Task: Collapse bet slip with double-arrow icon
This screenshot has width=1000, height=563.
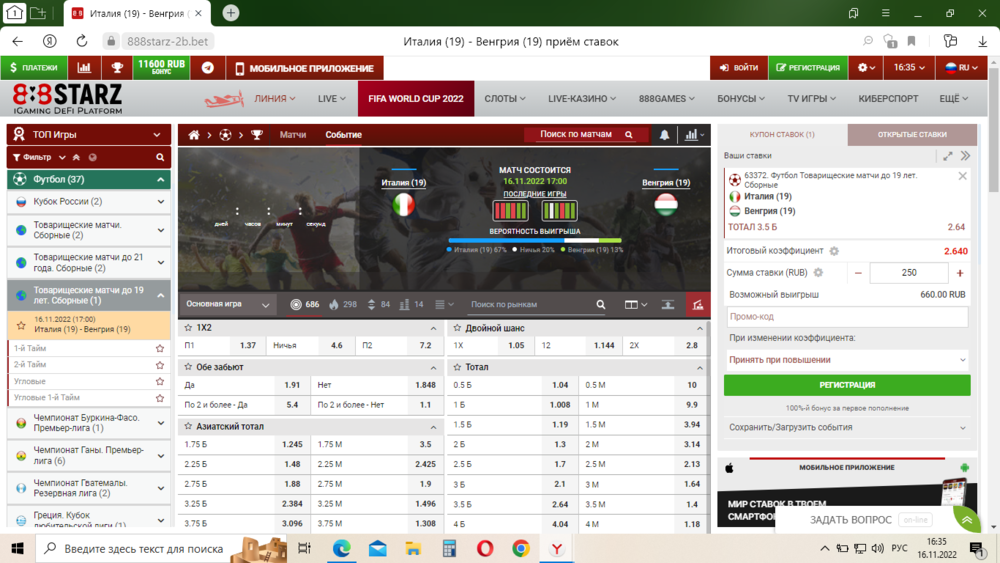Action: tap(966, 156)
